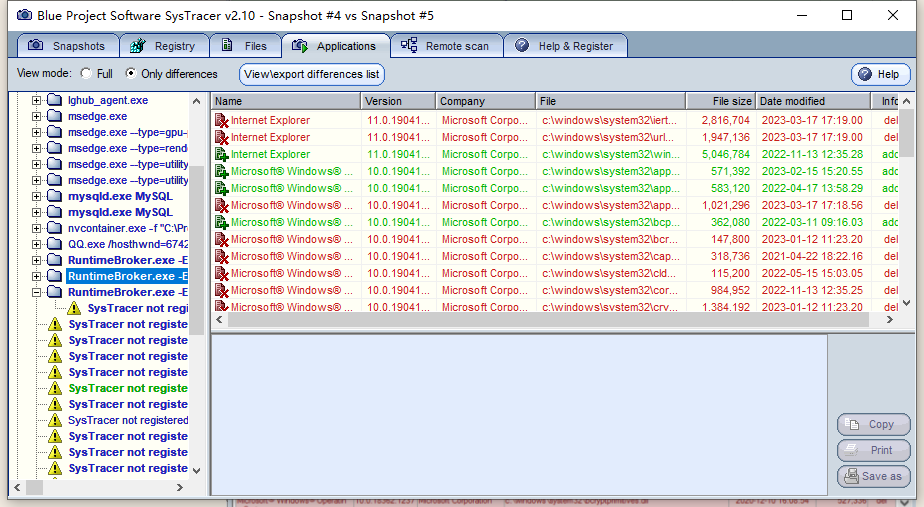Open the Files tab

pyautogui.click(x=245, y=46)
